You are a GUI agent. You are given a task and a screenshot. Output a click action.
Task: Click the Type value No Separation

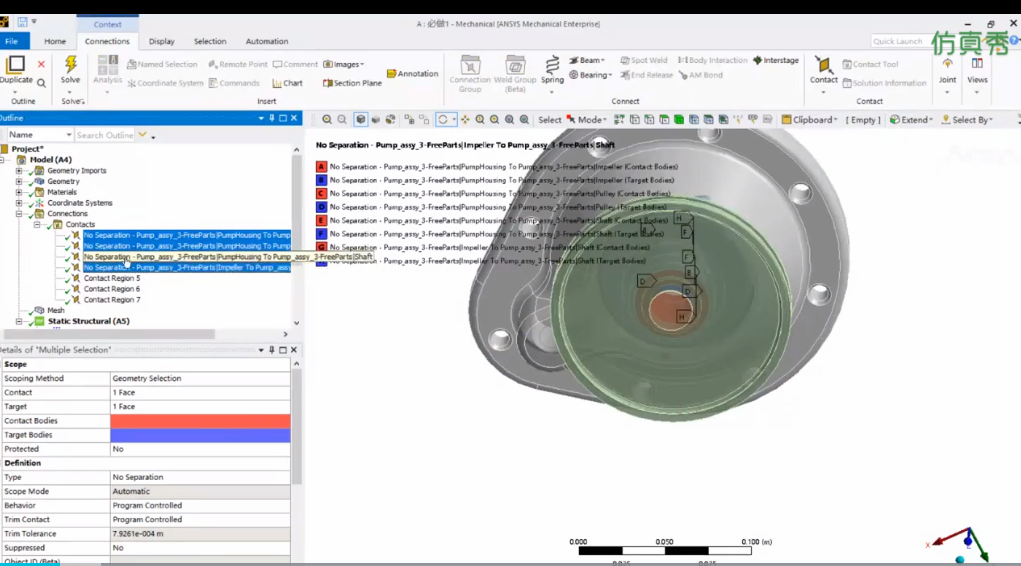pos(200,477)
